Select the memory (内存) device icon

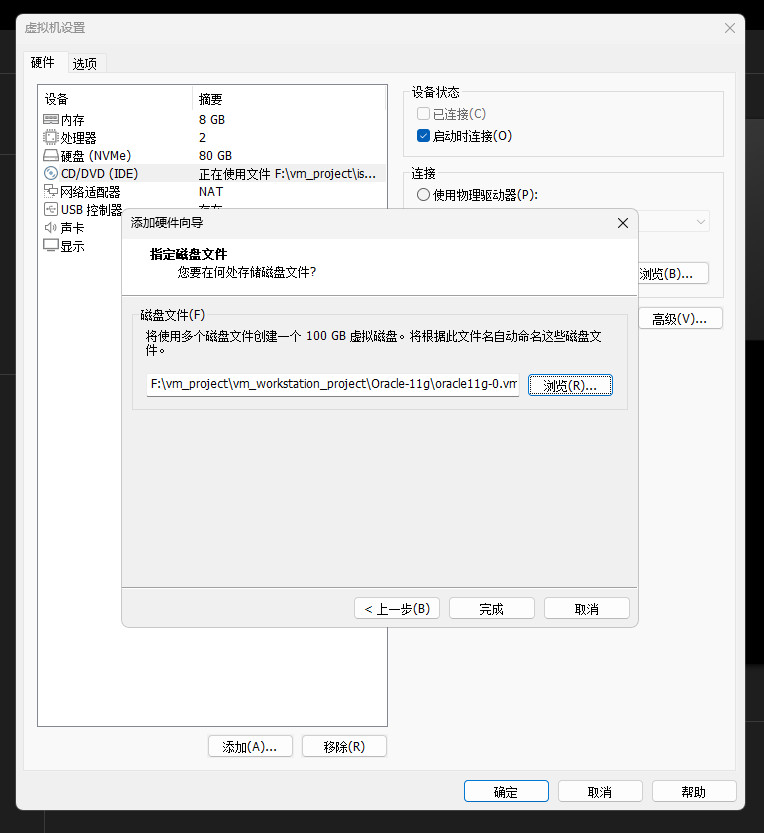[51, 120]
